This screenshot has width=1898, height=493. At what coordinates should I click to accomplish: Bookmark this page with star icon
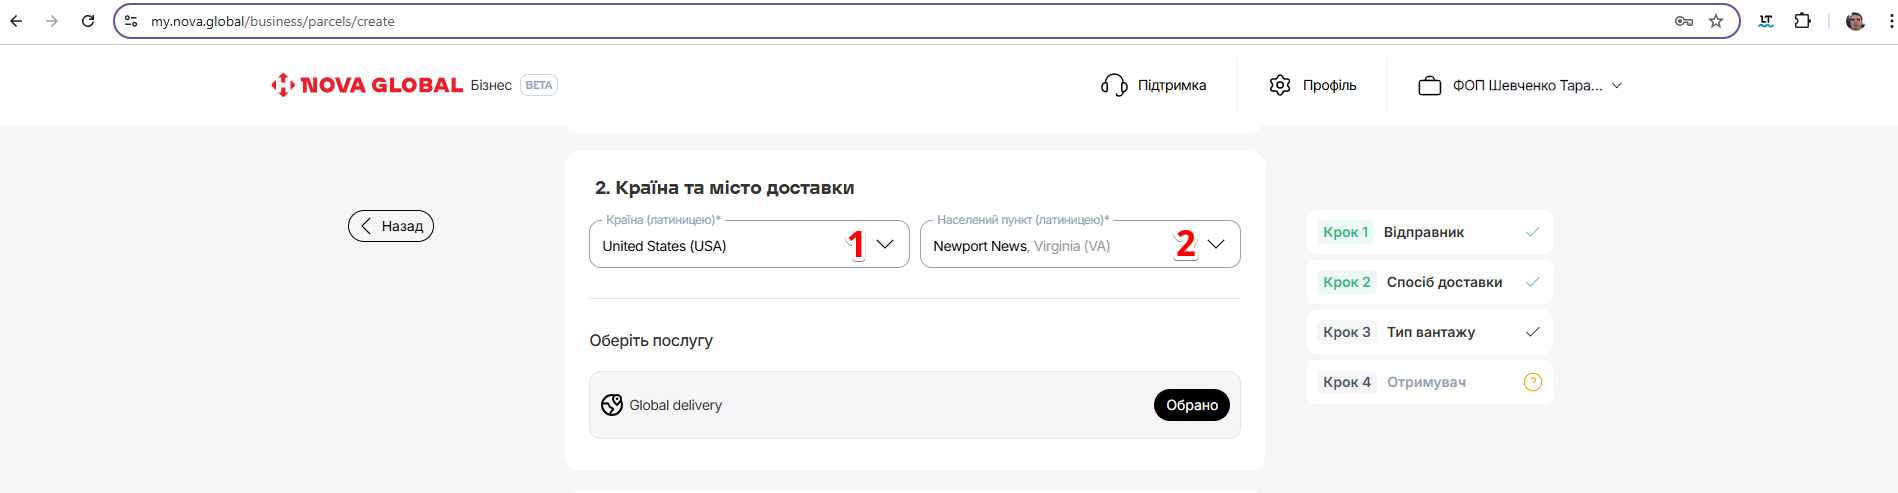click(1716, 21)
